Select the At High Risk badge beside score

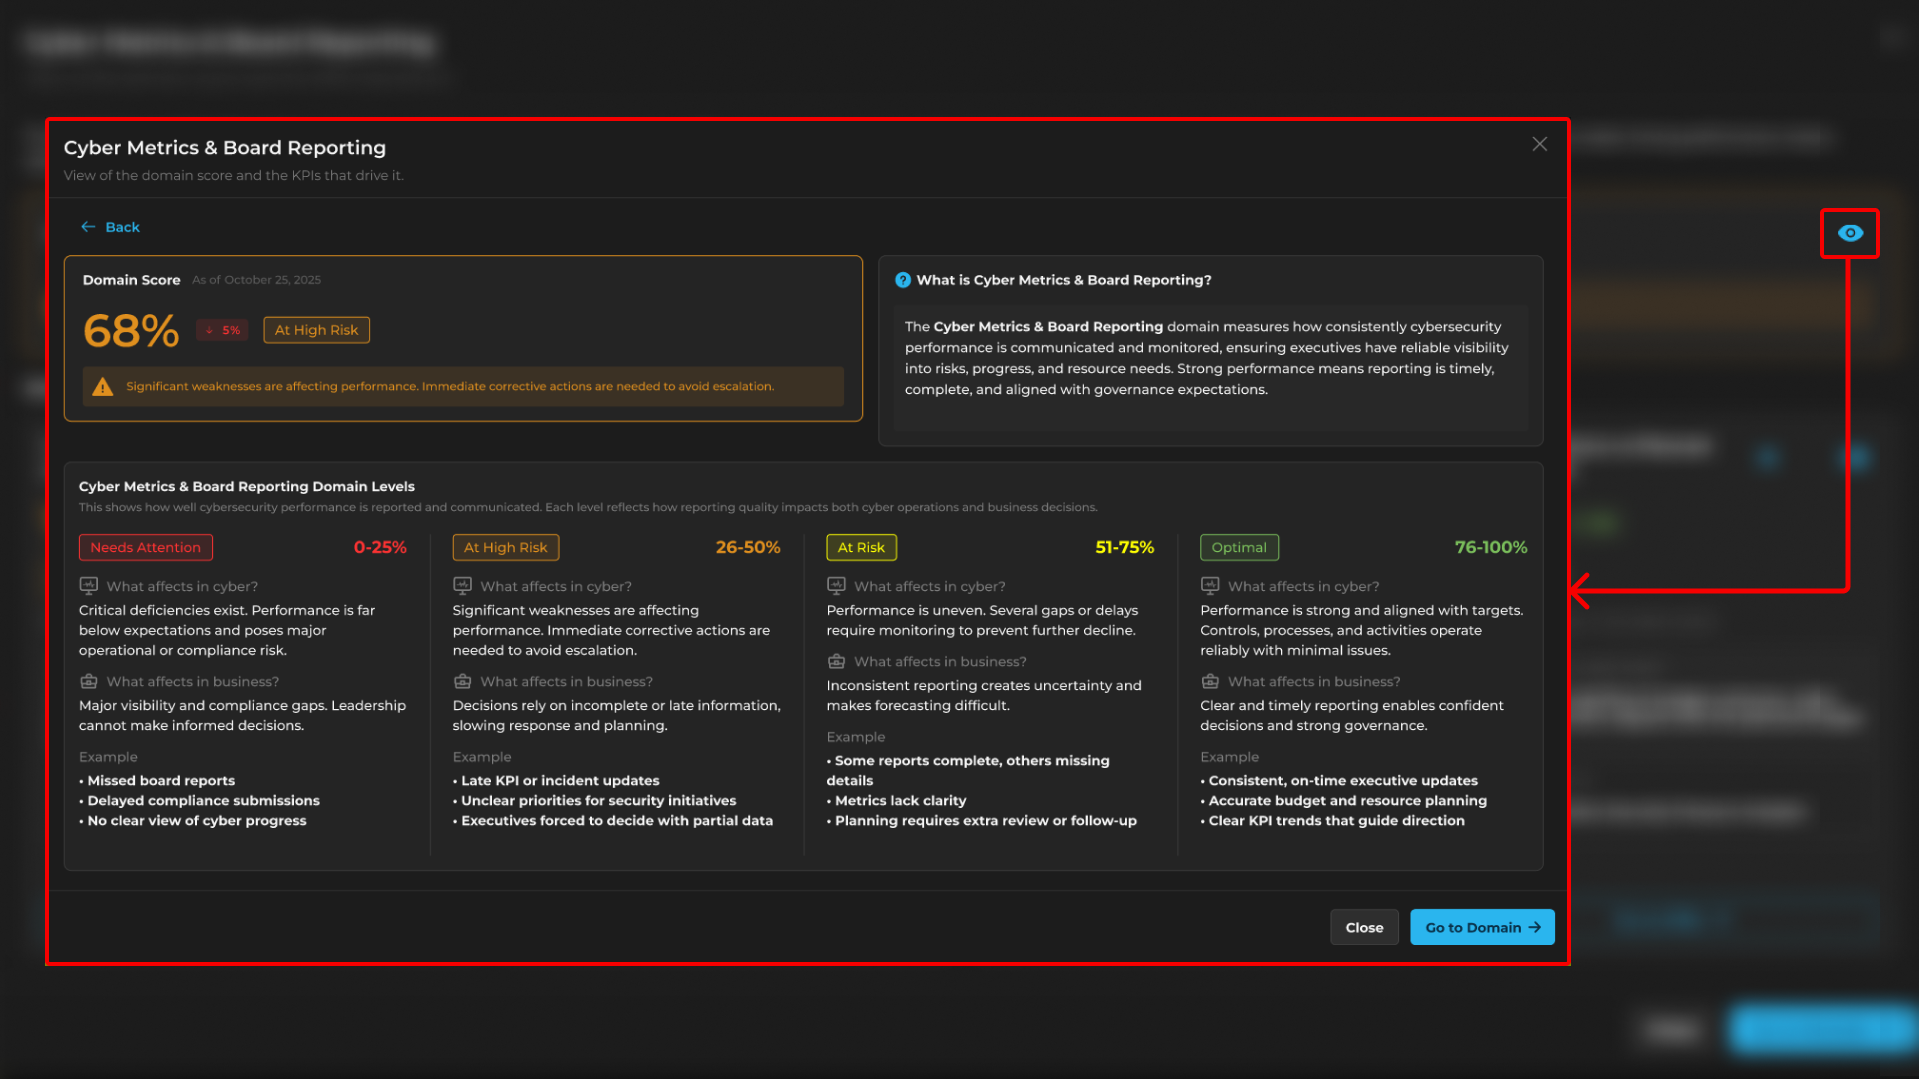[316, 330]
